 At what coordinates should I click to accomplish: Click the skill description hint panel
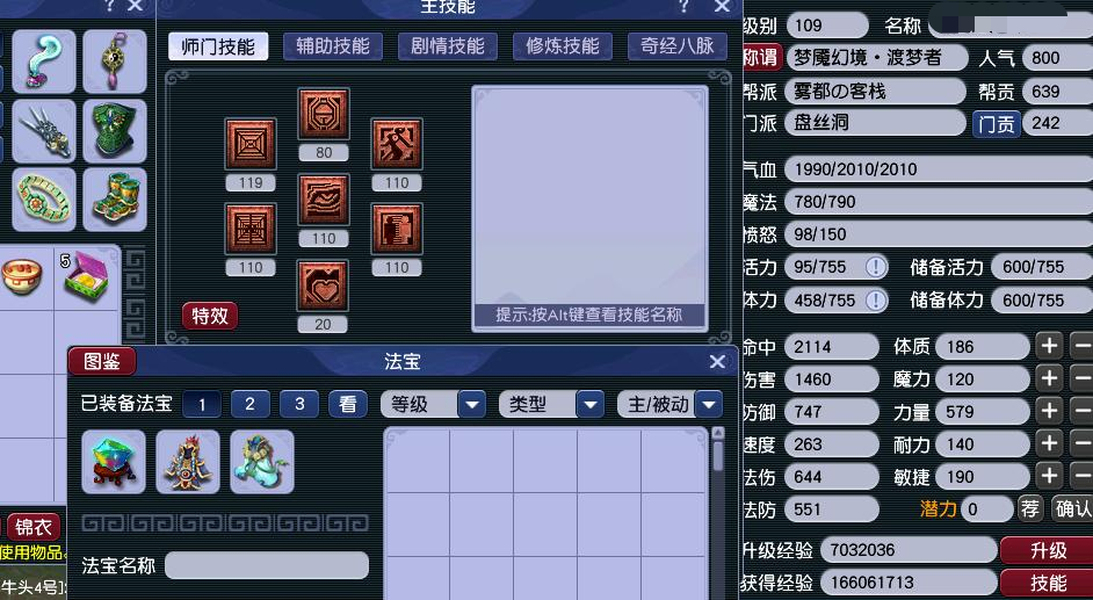(590, 208)
